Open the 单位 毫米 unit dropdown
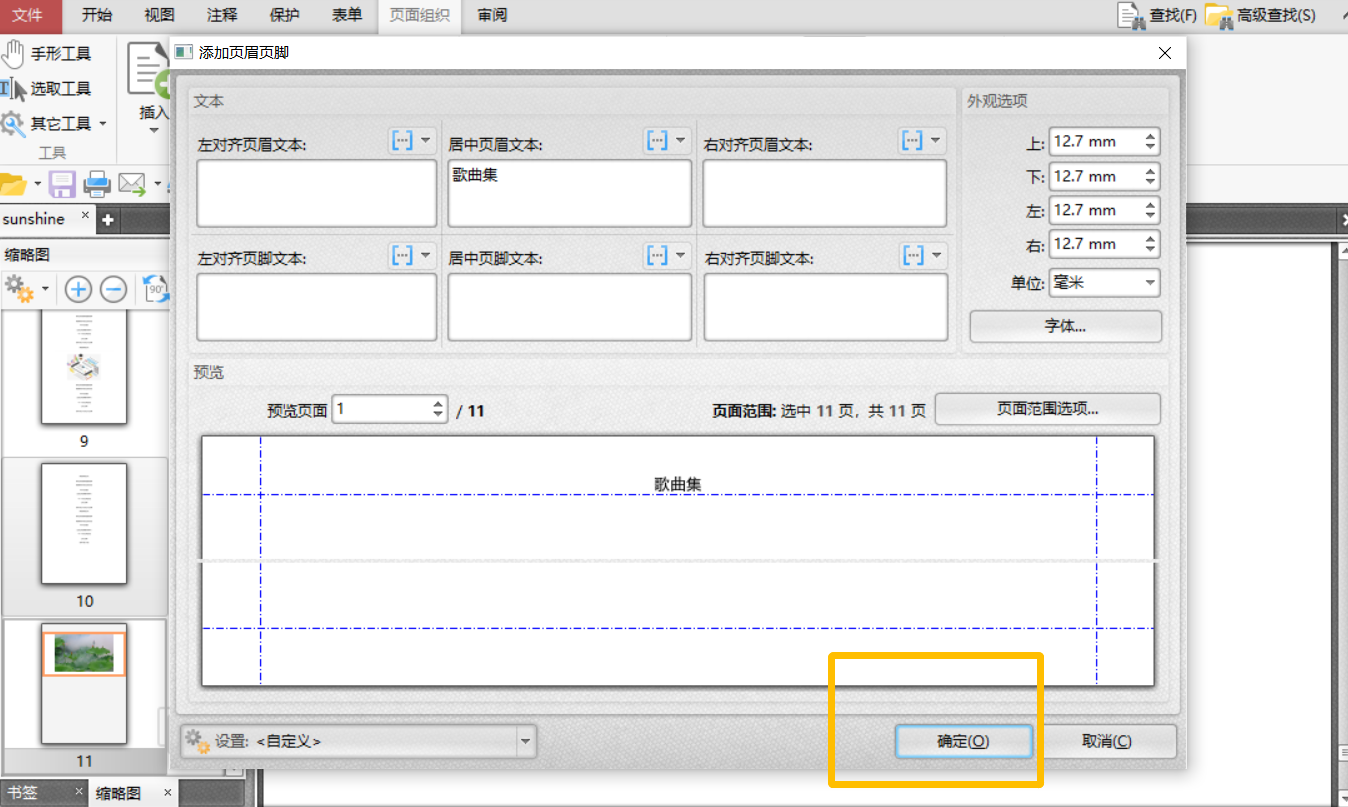The image size is (1348, 807). click(1104, 283)
